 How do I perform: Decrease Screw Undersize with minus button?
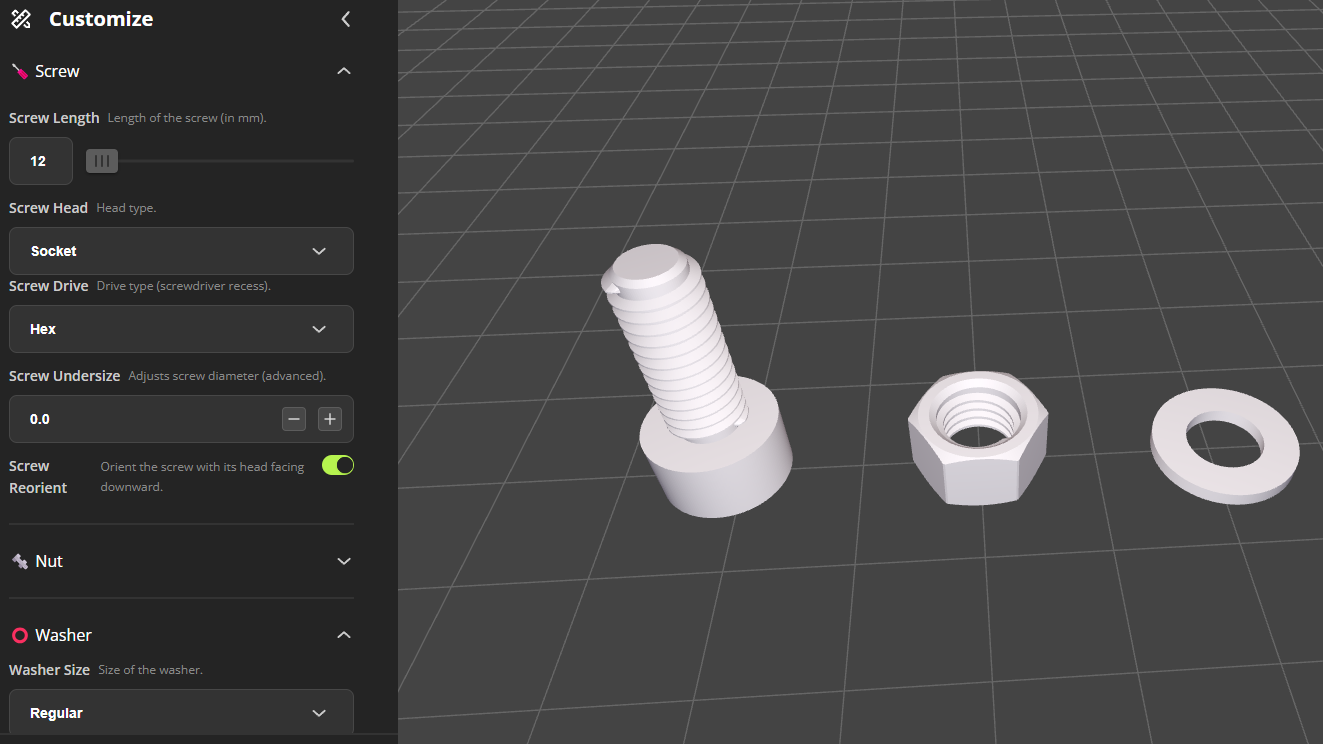[x=294, y=419]
